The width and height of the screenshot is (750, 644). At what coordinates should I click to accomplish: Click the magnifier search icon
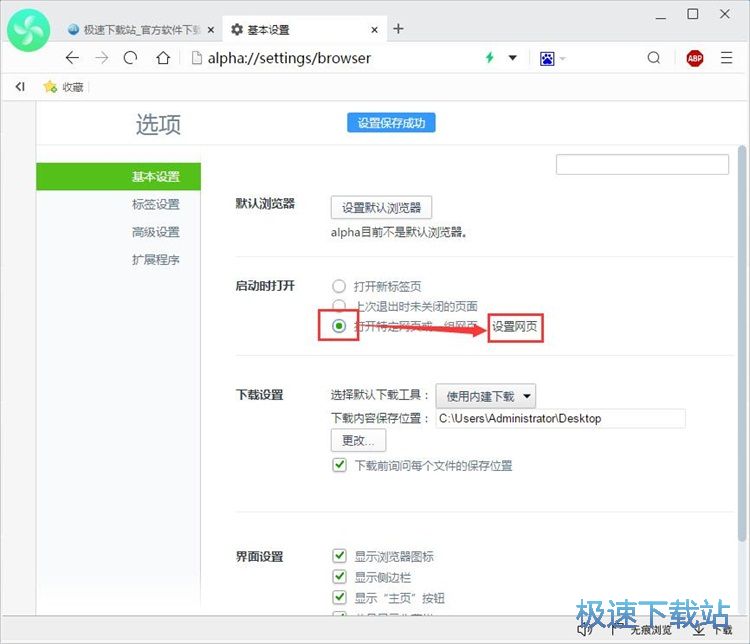[x=653, y=58]
